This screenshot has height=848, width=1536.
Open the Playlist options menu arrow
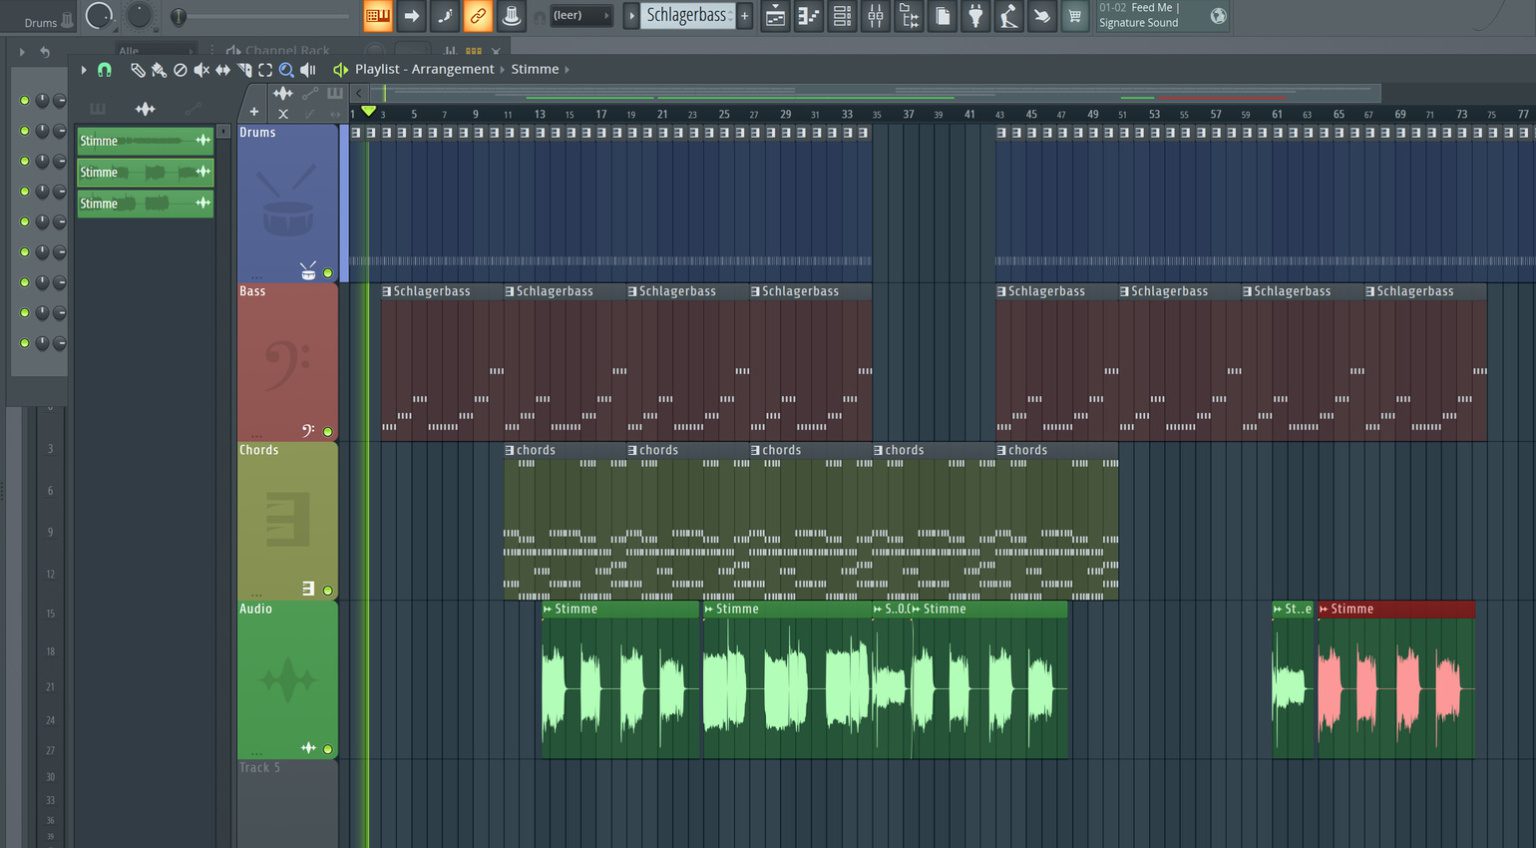click(83, 70)
